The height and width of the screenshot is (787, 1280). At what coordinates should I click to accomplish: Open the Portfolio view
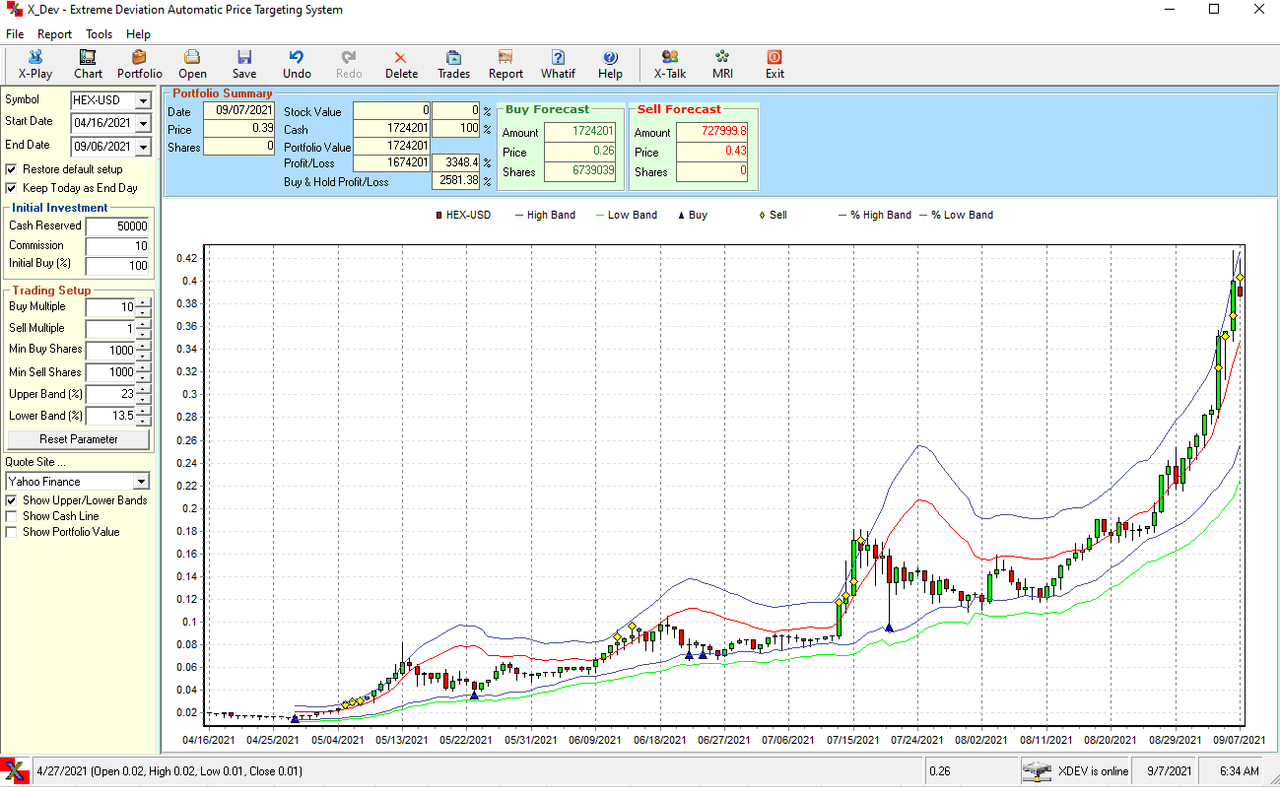click(x=139, y=63)
